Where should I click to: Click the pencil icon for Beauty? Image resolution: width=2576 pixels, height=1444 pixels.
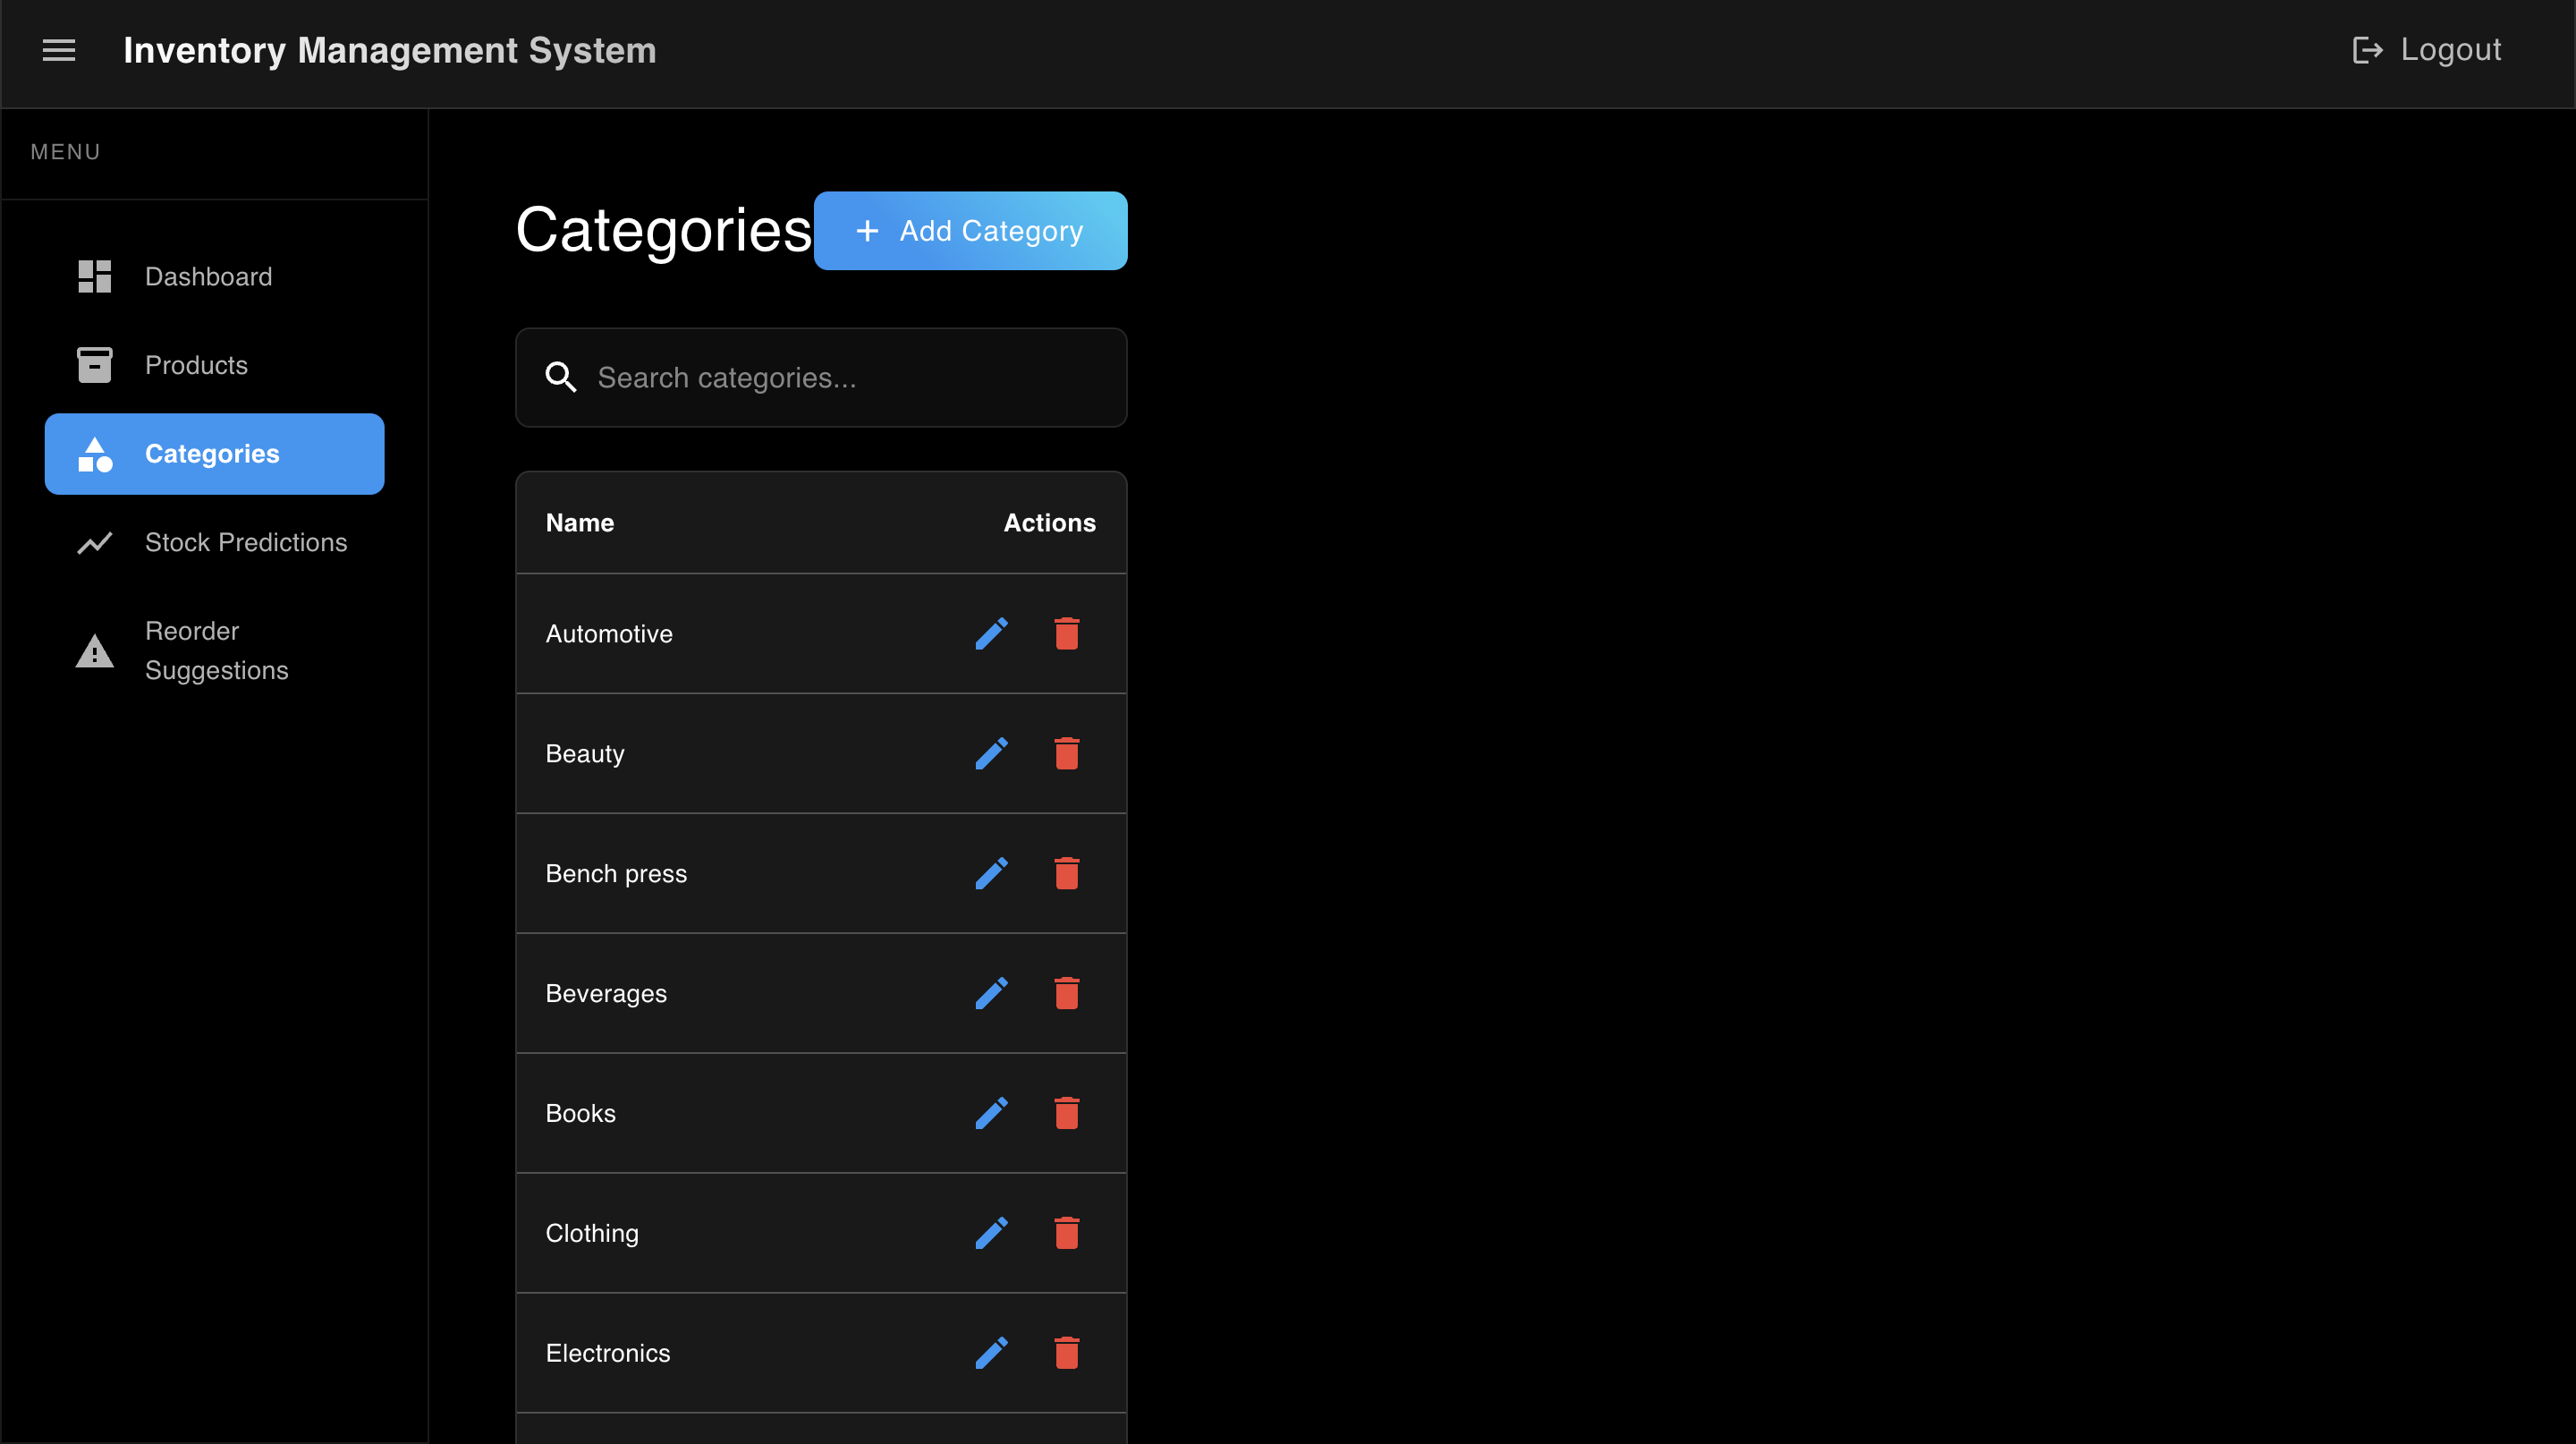tap(991, 753)
